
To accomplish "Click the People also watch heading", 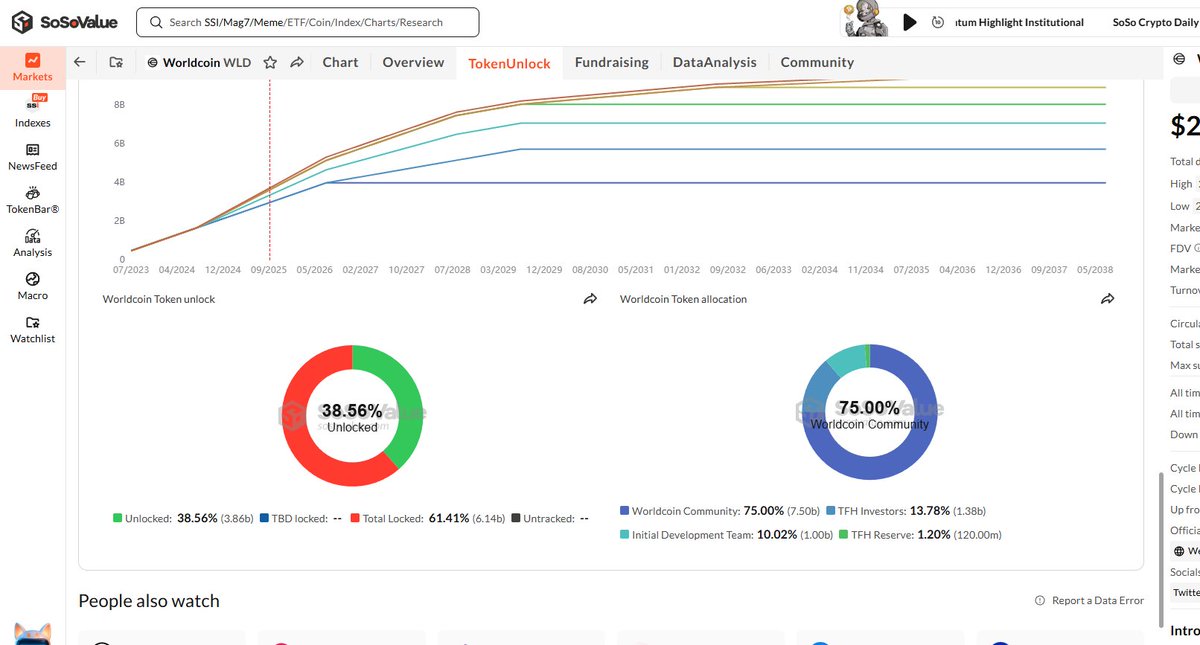I will 149,601.
